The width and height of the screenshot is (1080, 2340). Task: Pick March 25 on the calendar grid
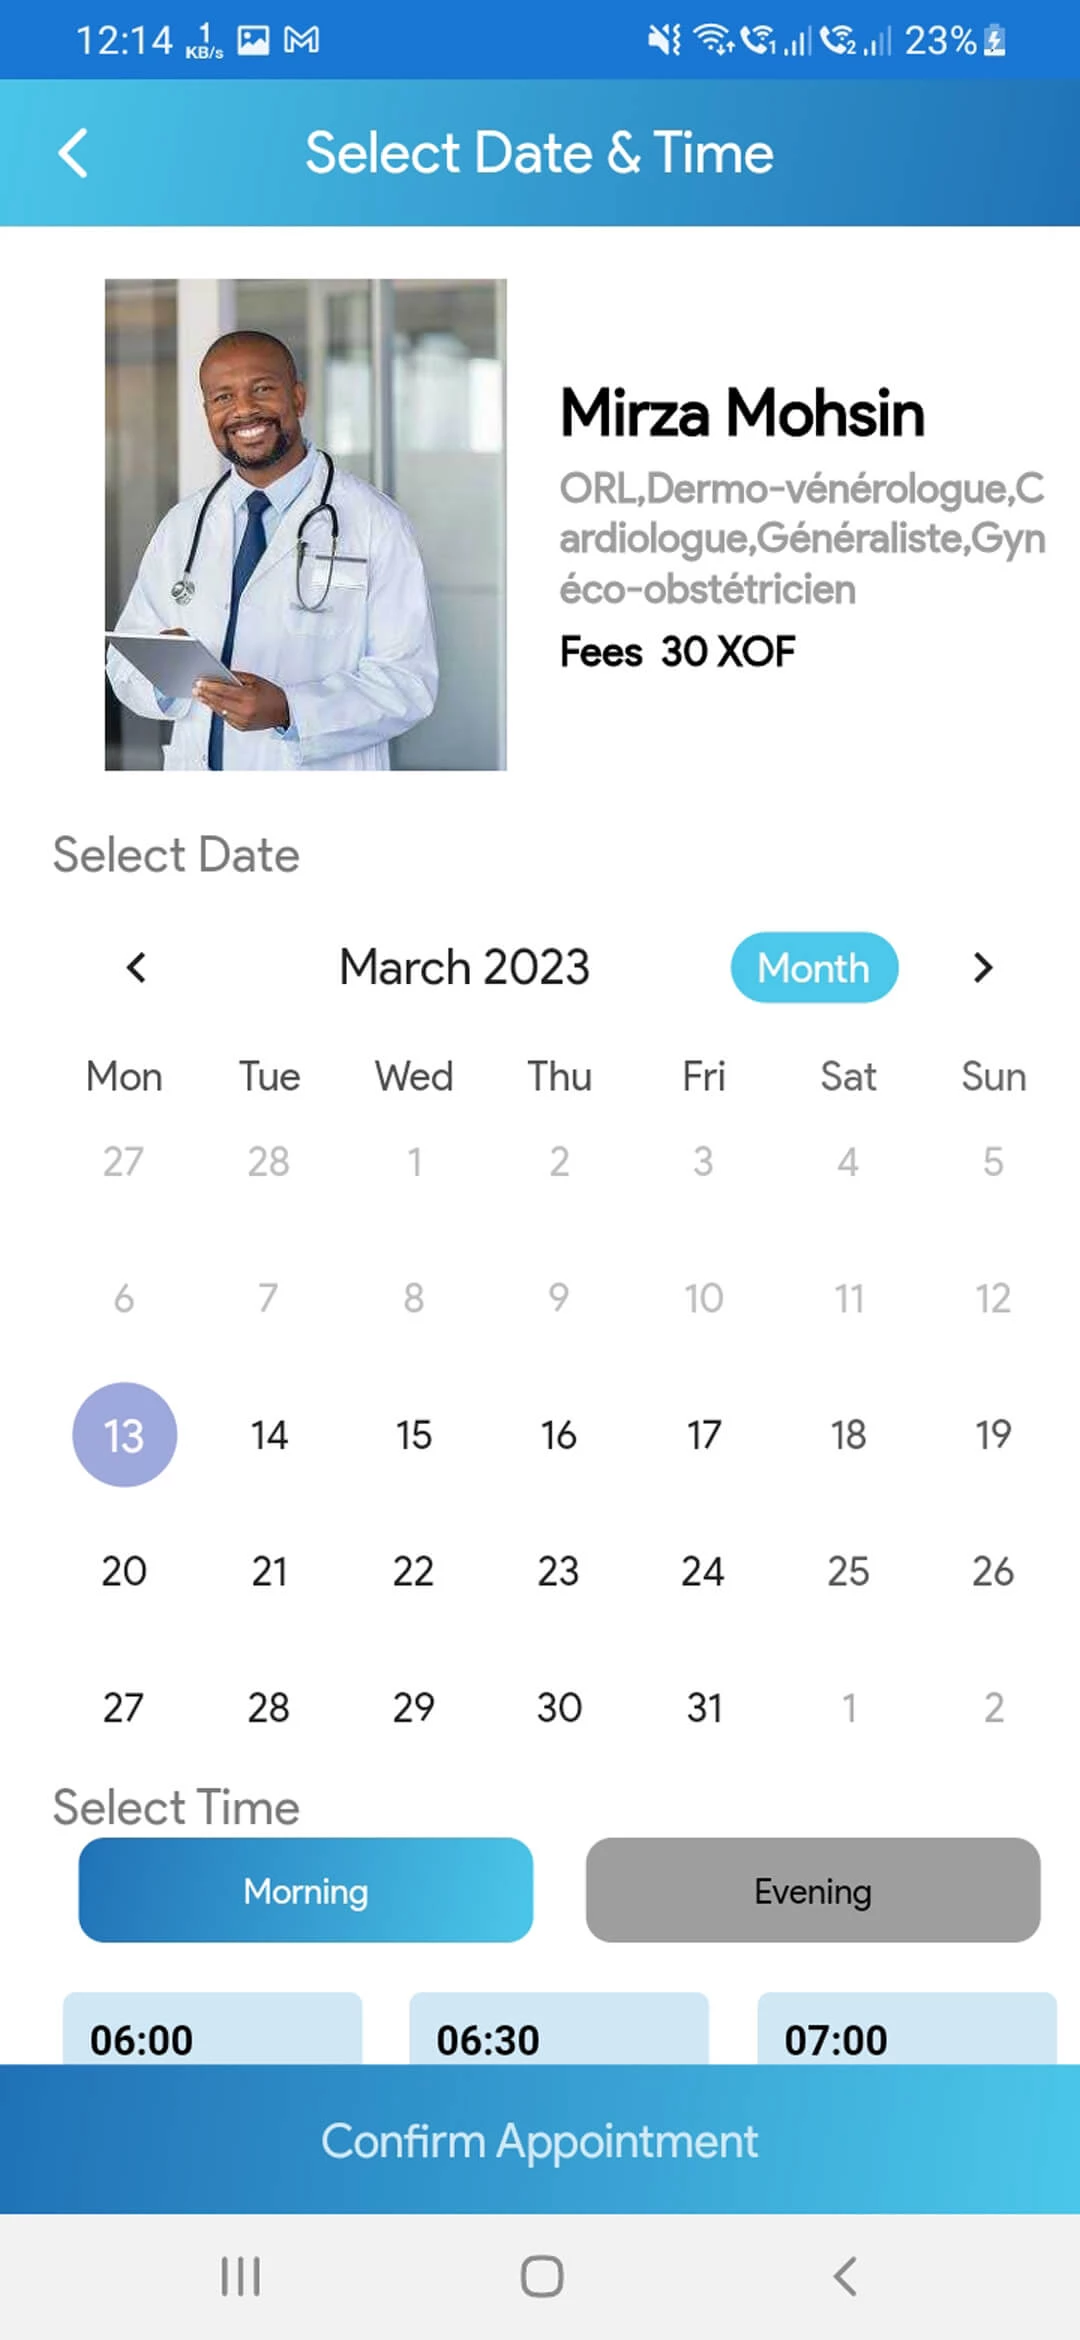pyautogui.click(x=847, y=1571)
